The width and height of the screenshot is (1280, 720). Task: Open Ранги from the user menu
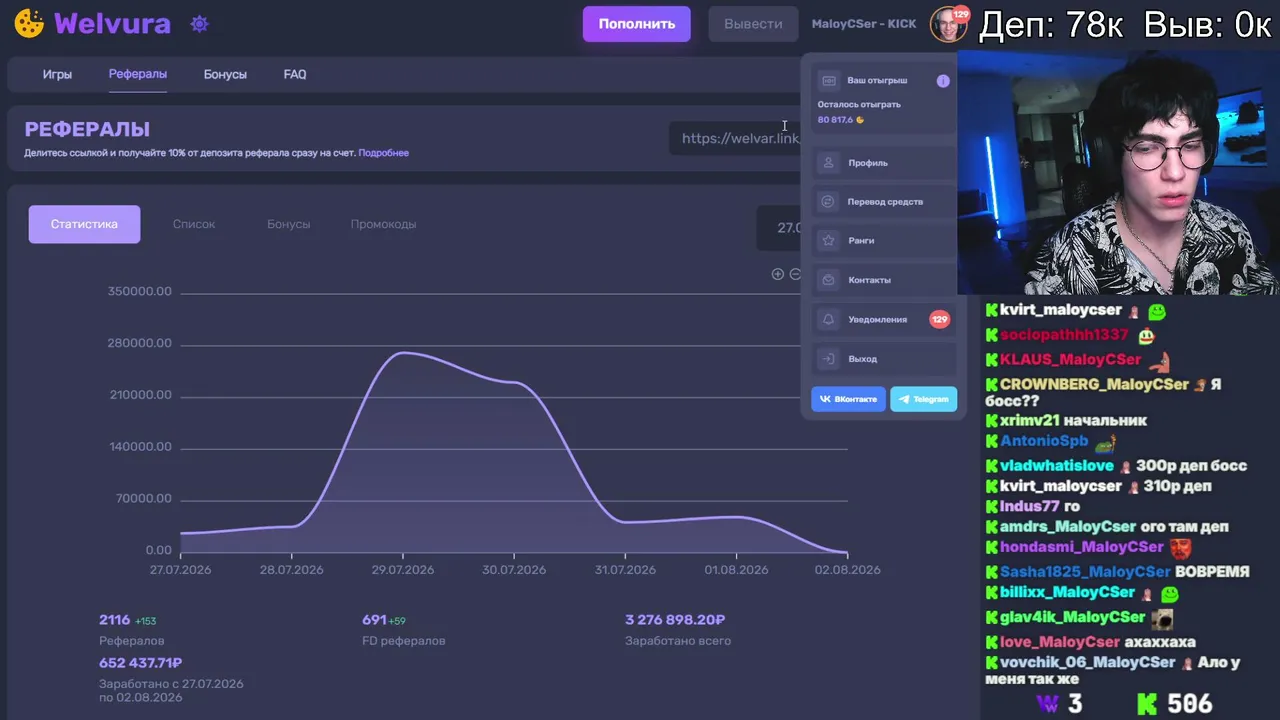[x=884, y=241]
